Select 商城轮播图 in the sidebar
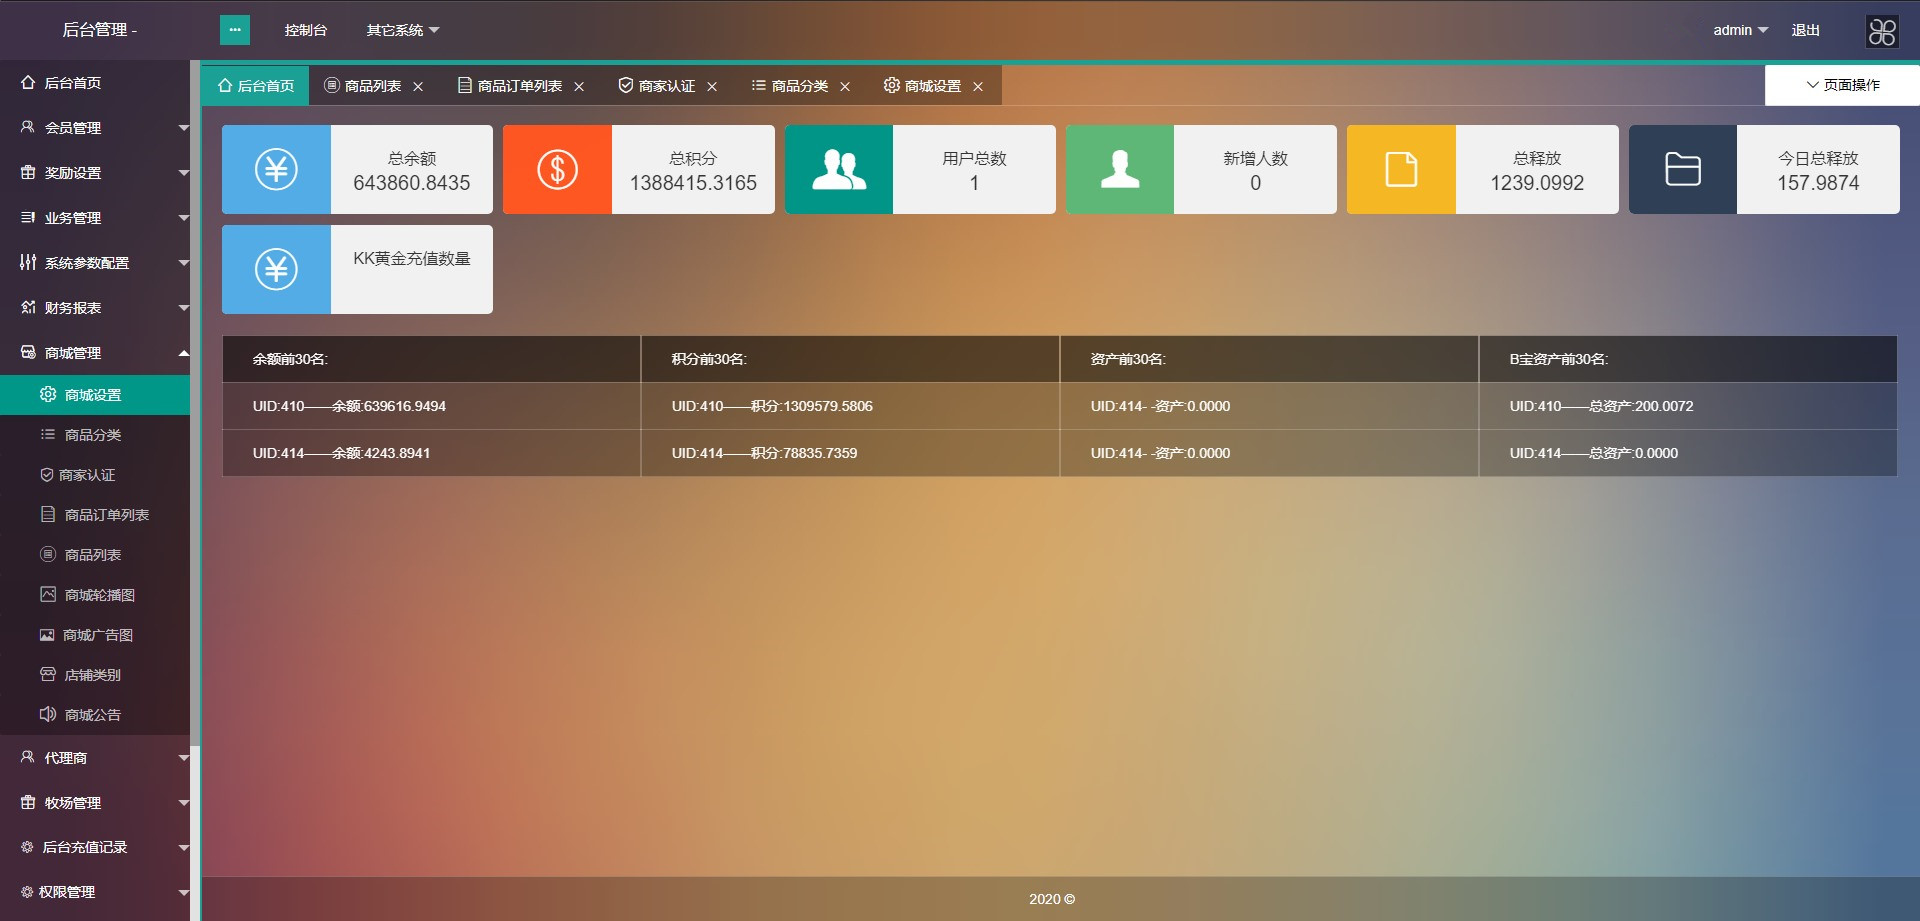The height and width of the screenshot is (921, 1920). 99,595
